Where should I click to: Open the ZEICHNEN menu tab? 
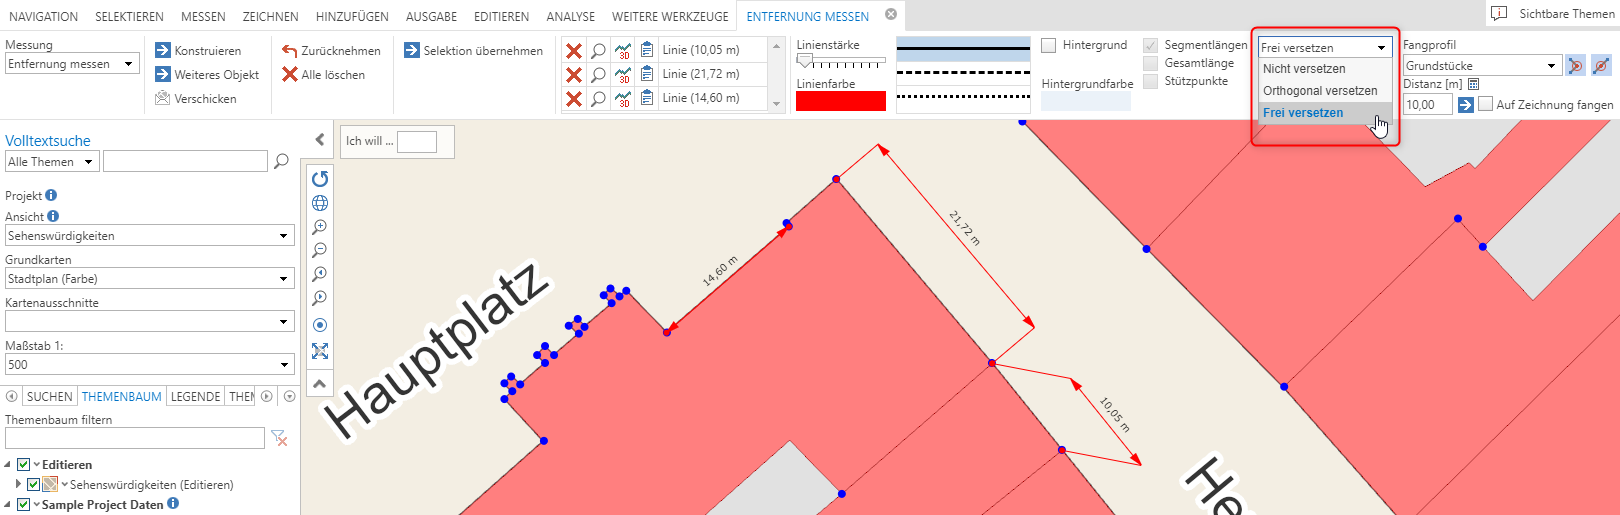[x=271, y=17]
